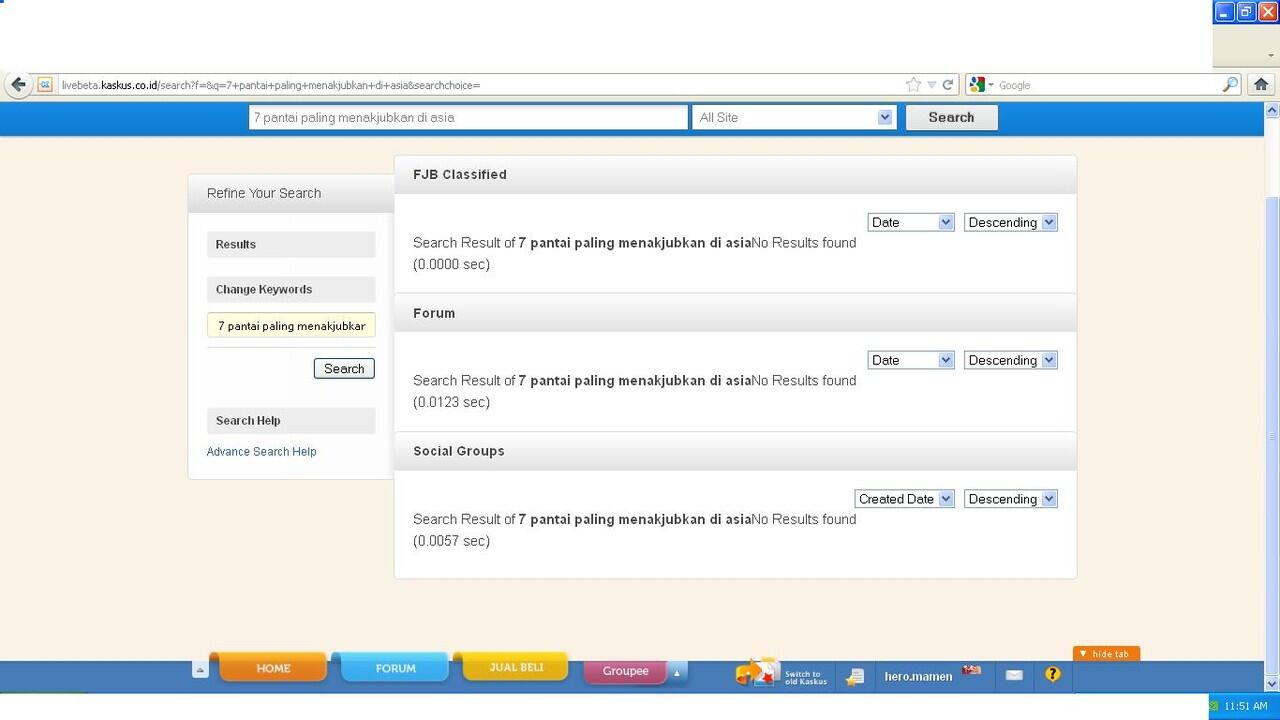Open Social Groups Created Date dropdown

[x=905, y=499]
